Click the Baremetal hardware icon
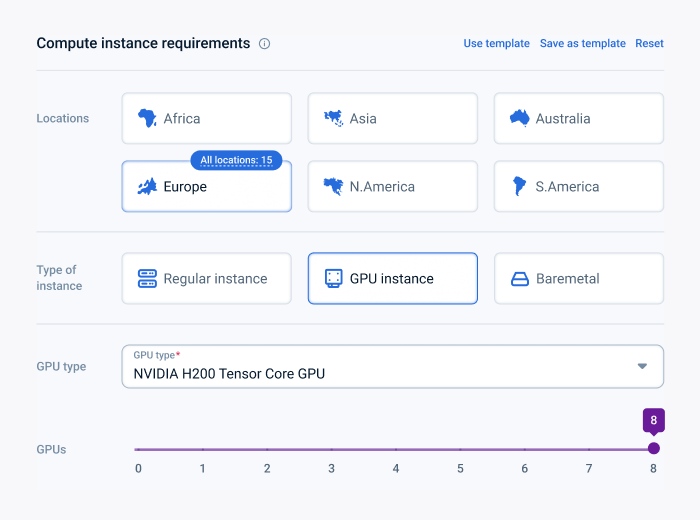Viewport: 700px width, 520px height. pos(519,279)
